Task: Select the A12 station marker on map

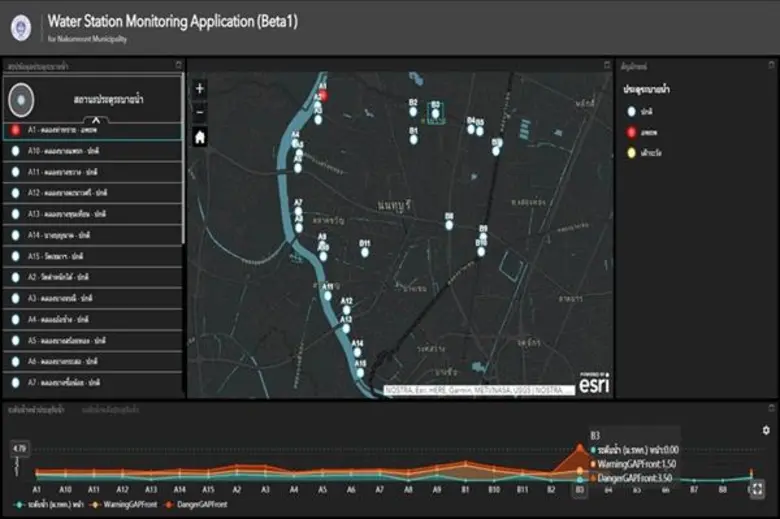Action: click(x=347, y=310)
